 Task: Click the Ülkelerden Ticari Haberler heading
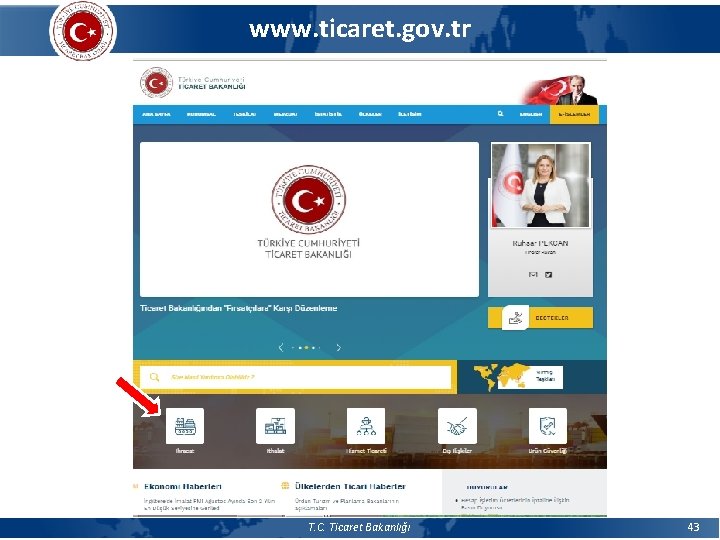350,486
